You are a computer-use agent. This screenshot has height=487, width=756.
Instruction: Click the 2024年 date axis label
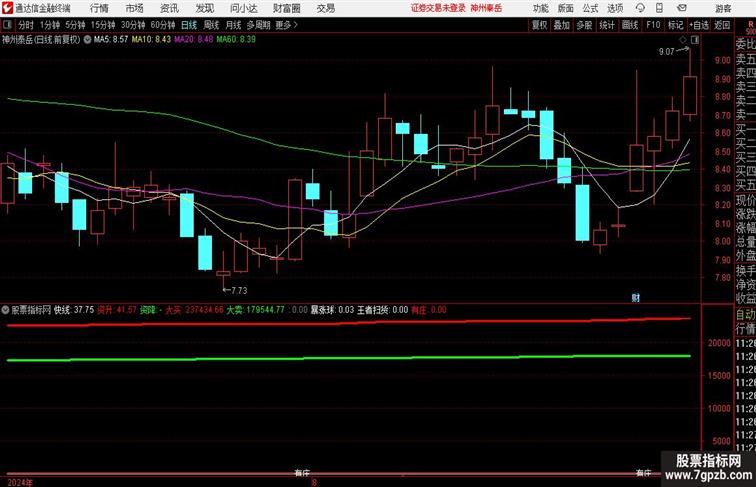coord(21,482)
